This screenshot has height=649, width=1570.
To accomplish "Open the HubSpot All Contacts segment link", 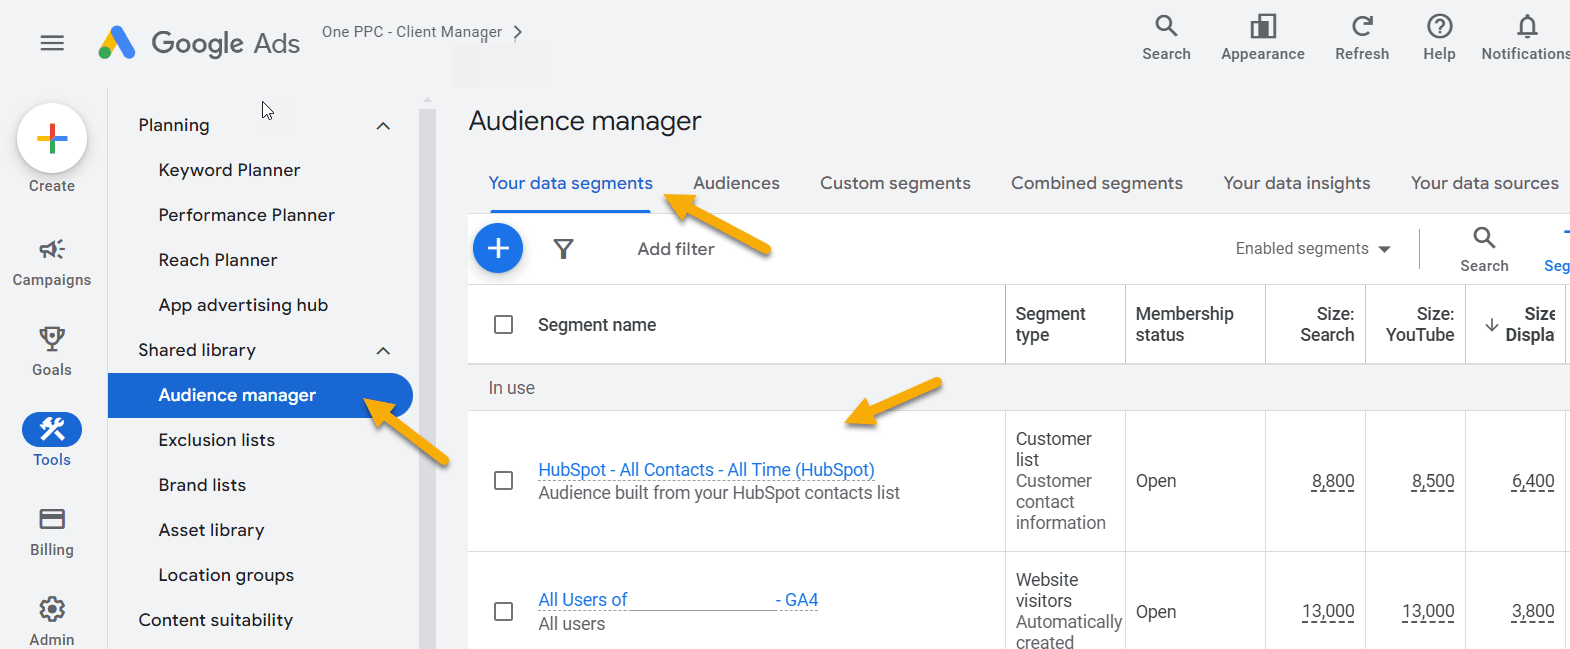I will pyautogui.click(x=706, y=470).
